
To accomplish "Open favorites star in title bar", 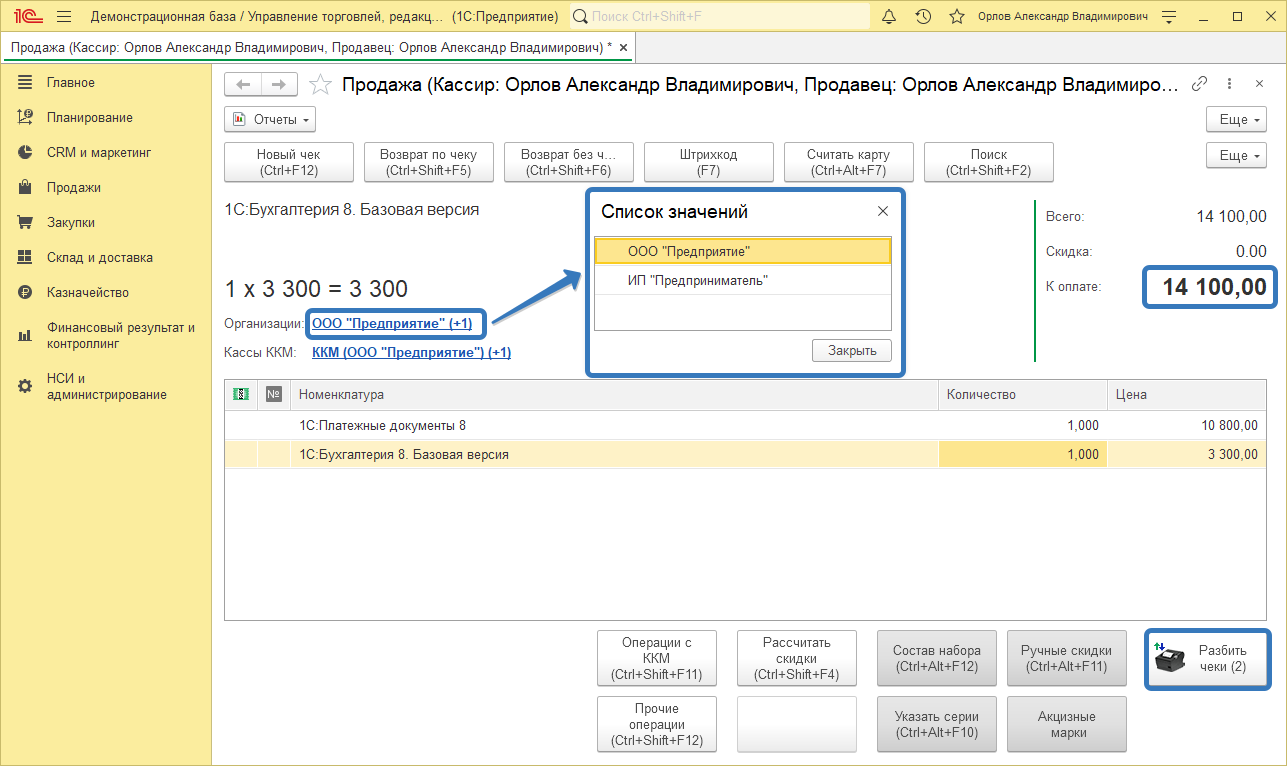I will pyautogui.click(x=956, y=17).
